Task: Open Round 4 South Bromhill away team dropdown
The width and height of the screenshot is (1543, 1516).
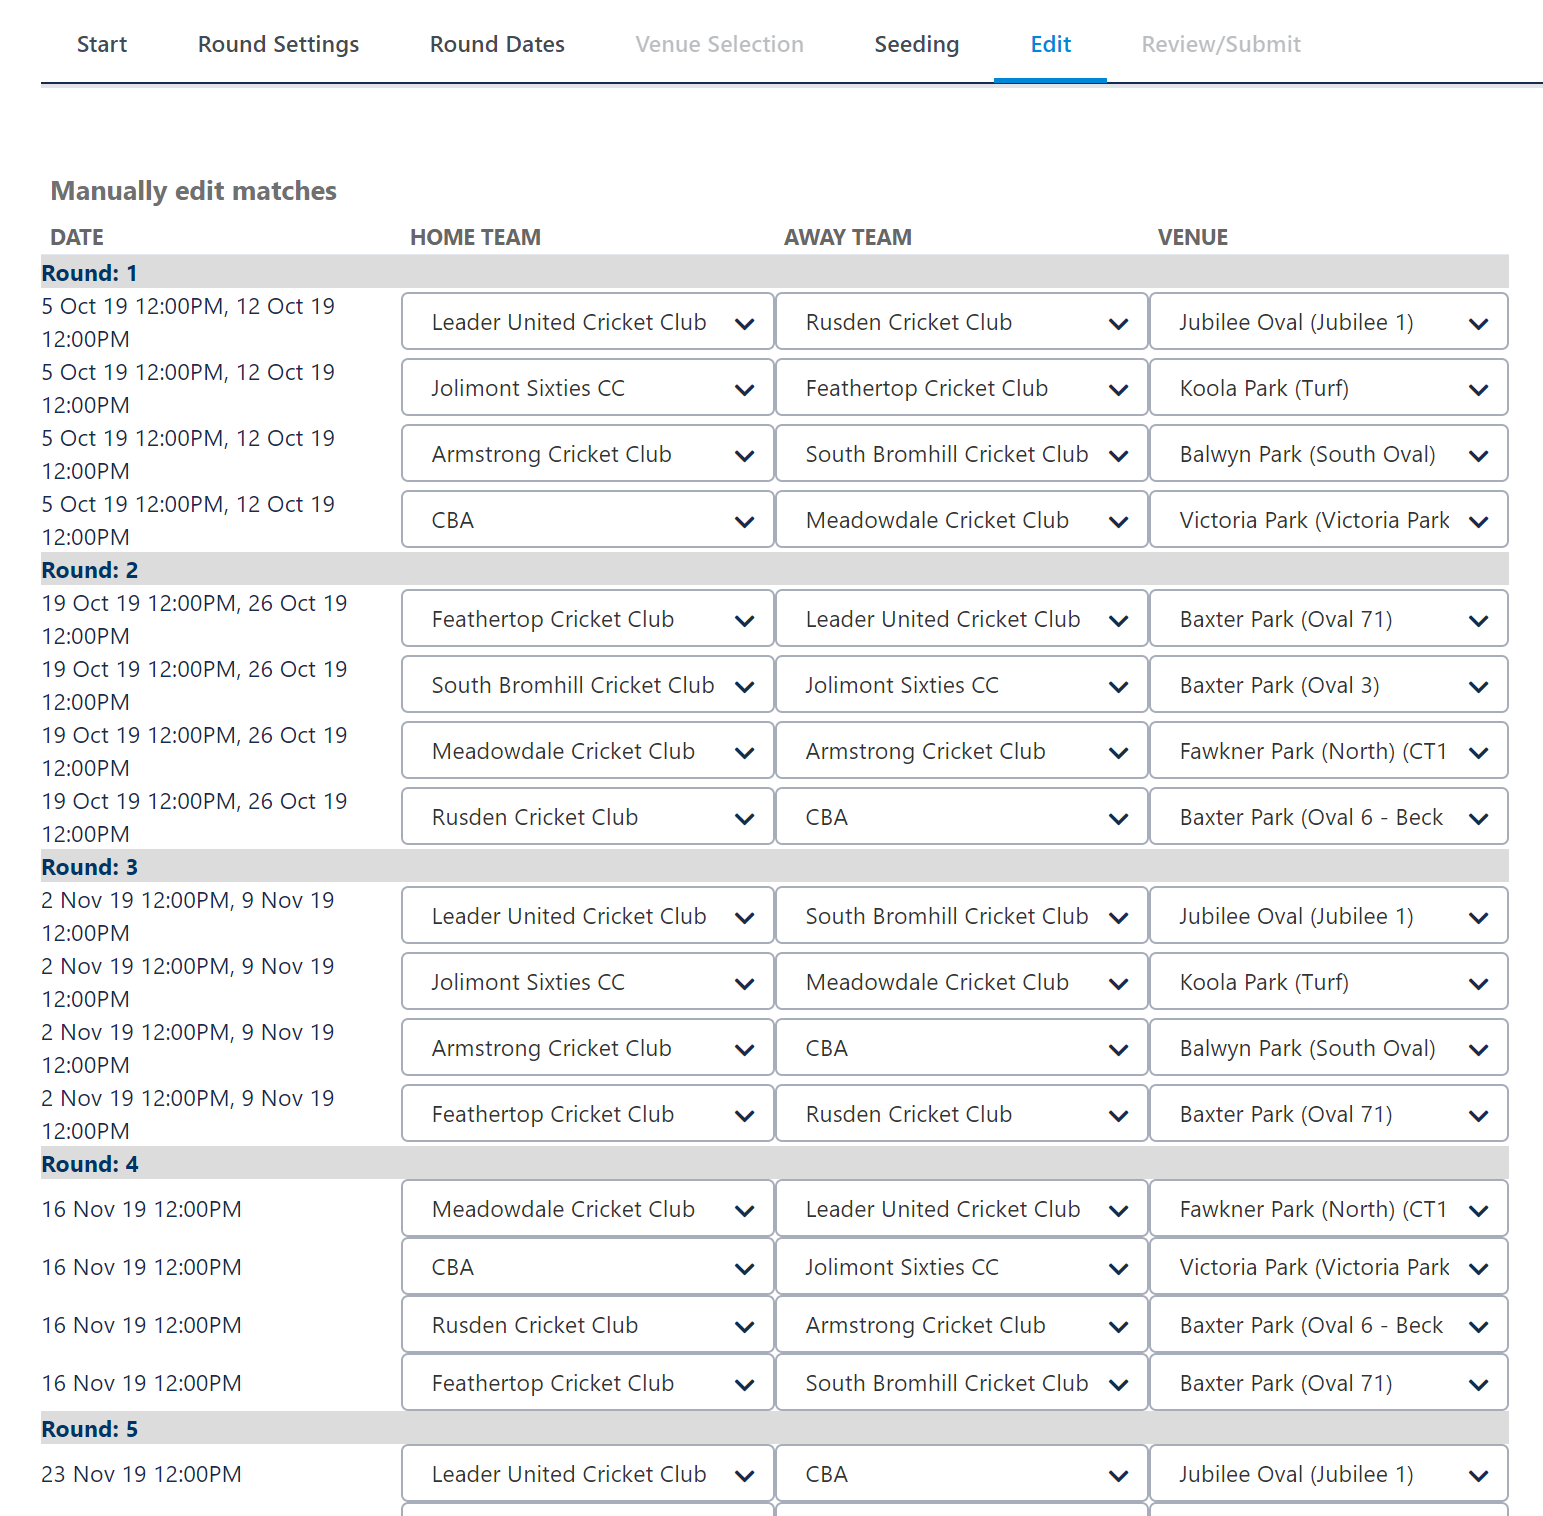Action: point(962,1382)
